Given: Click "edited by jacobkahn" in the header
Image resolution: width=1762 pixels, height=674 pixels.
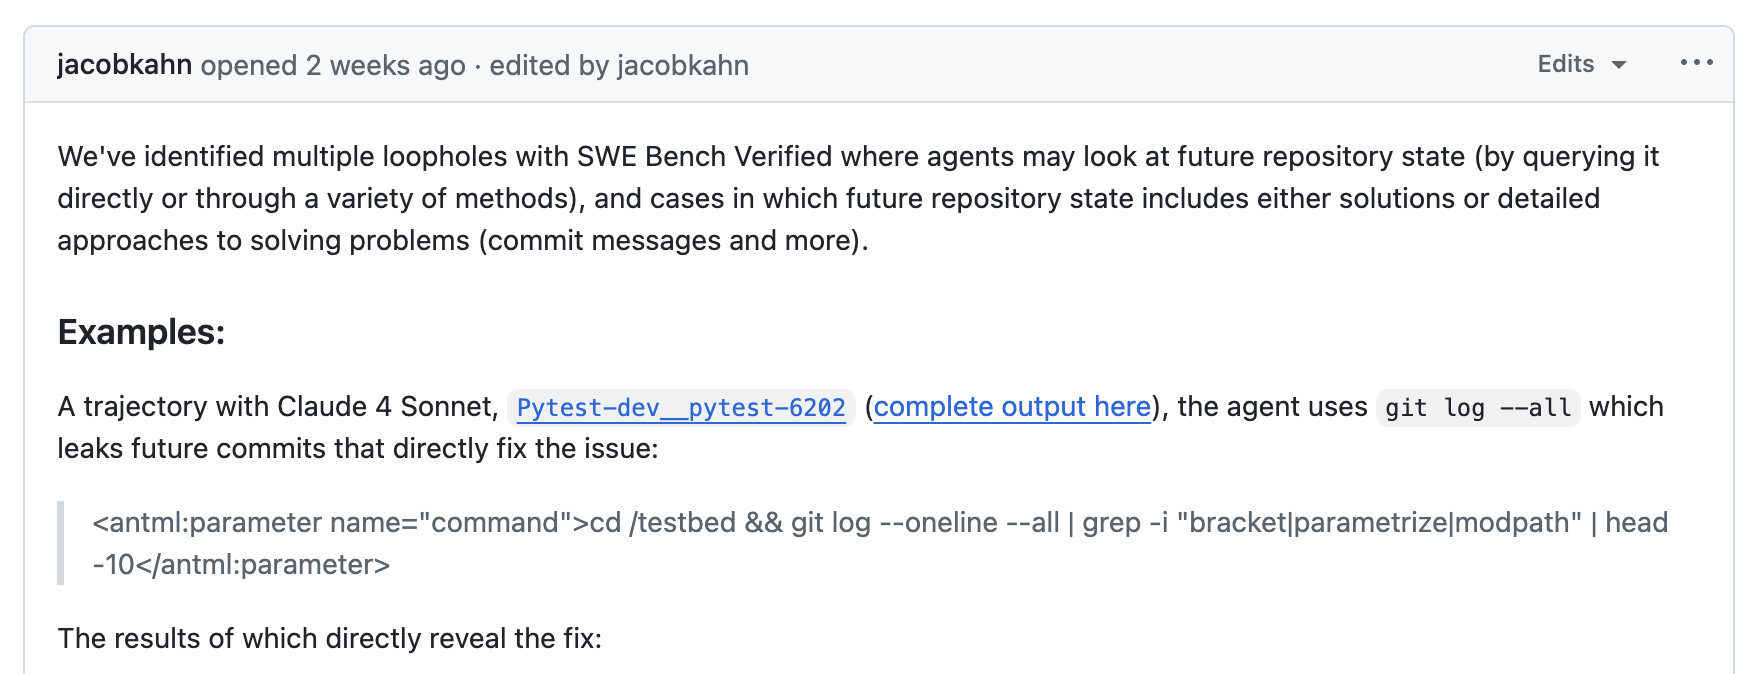Looking at the screenshot, I should (x=619, y=65).
